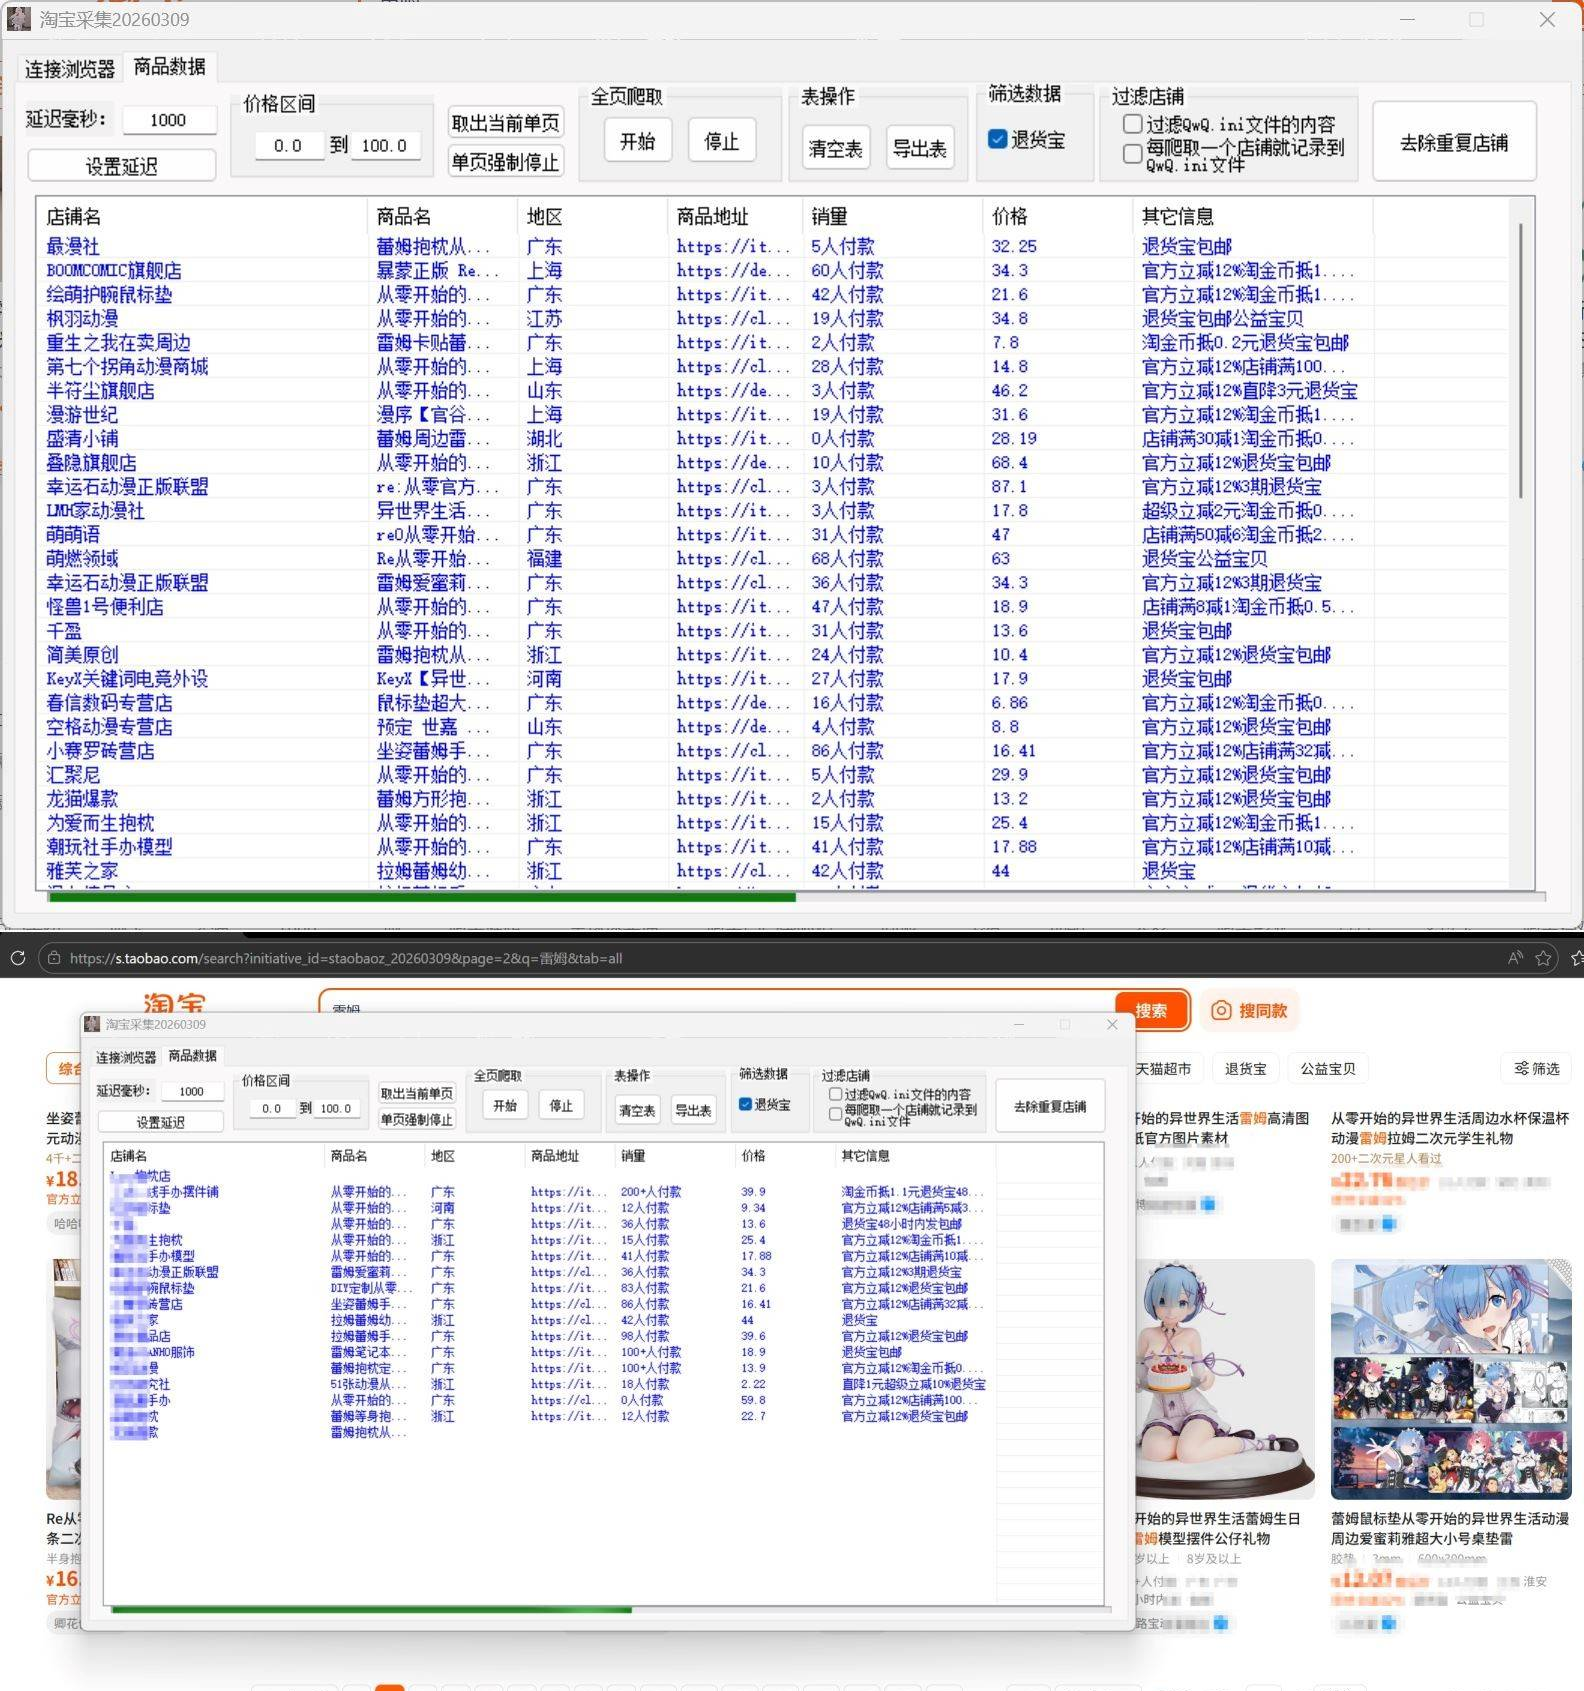Click 去除重复店铺 in the small window
The width and height of the screenshot is (1584, 1691).
tap(1050, 1106)
